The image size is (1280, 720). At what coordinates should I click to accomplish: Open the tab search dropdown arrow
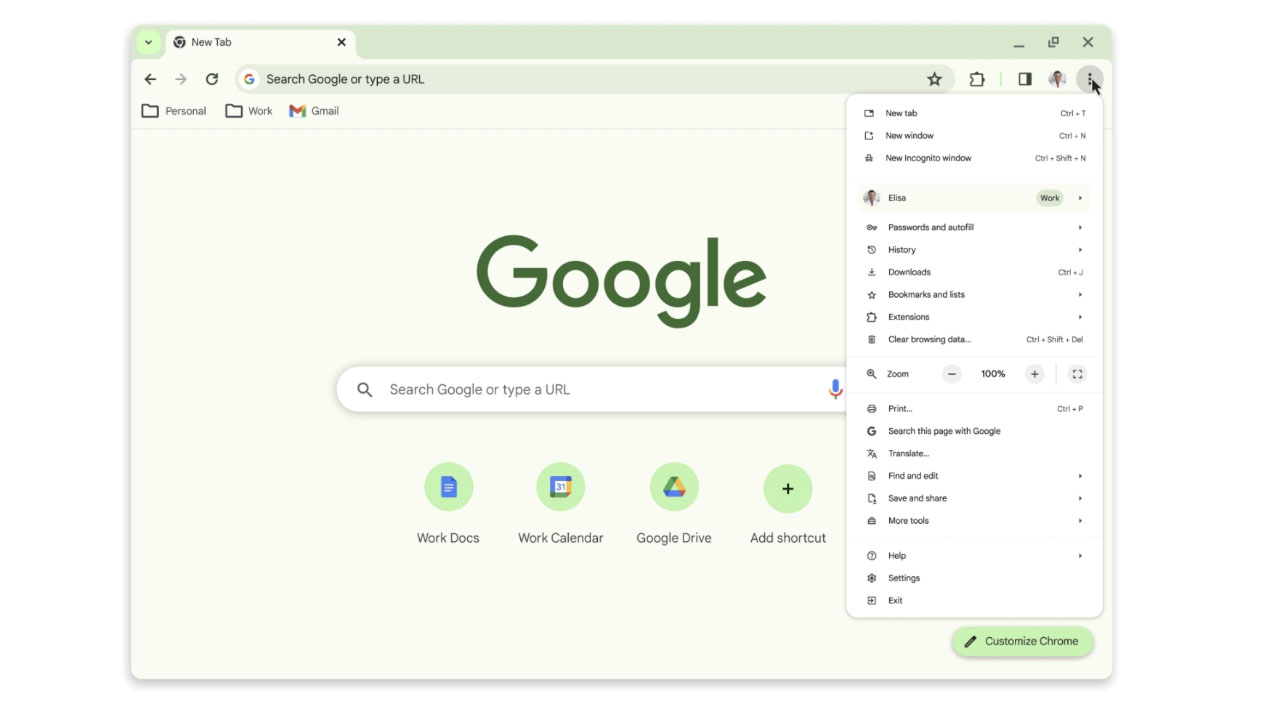pos(147,42)
